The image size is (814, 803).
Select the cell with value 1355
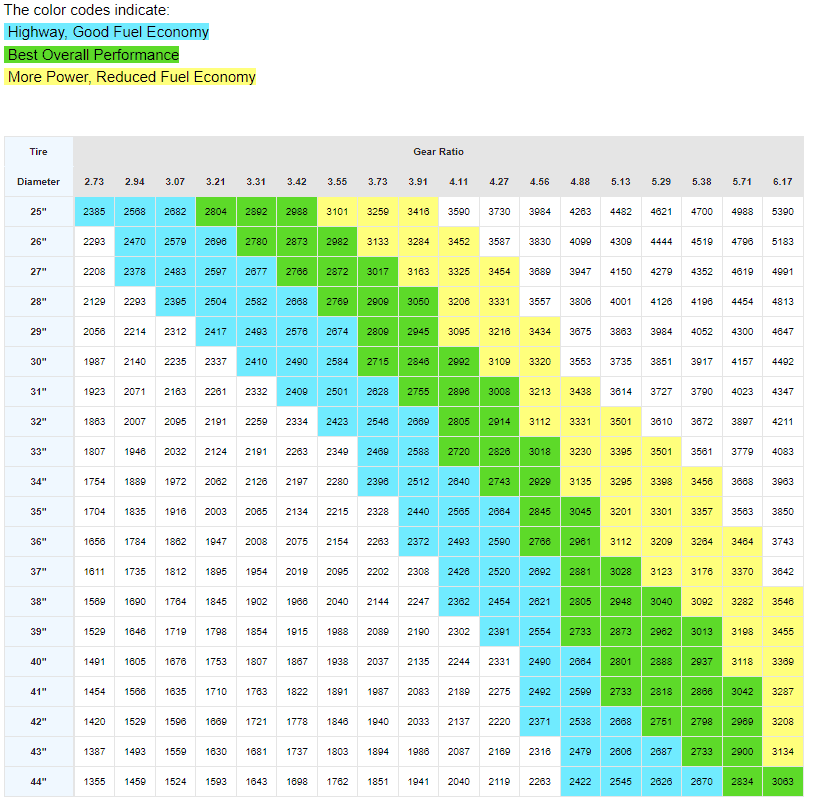94,782
